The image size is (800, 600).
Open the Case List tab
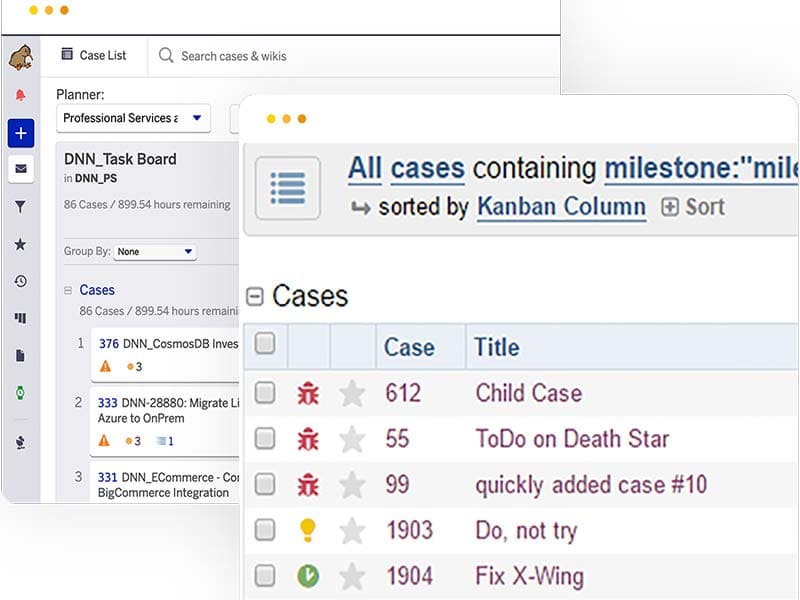tap(93, 56)
